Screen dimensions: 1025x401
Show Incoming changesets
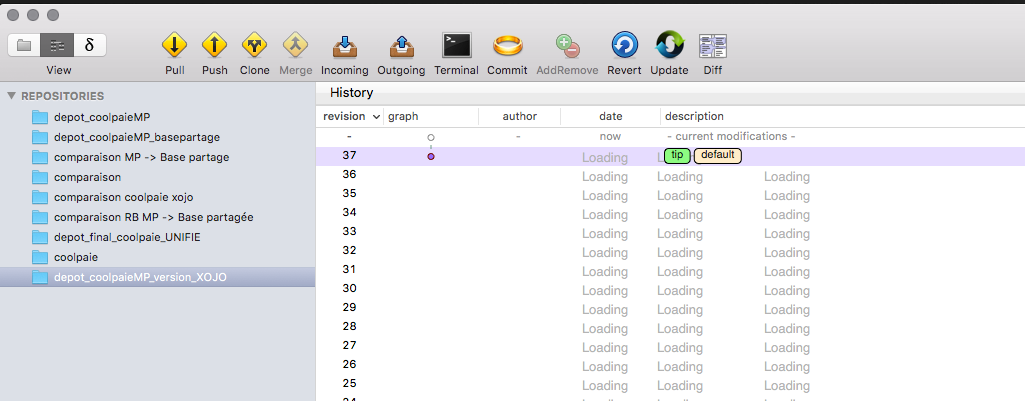(x=344, y=46)
